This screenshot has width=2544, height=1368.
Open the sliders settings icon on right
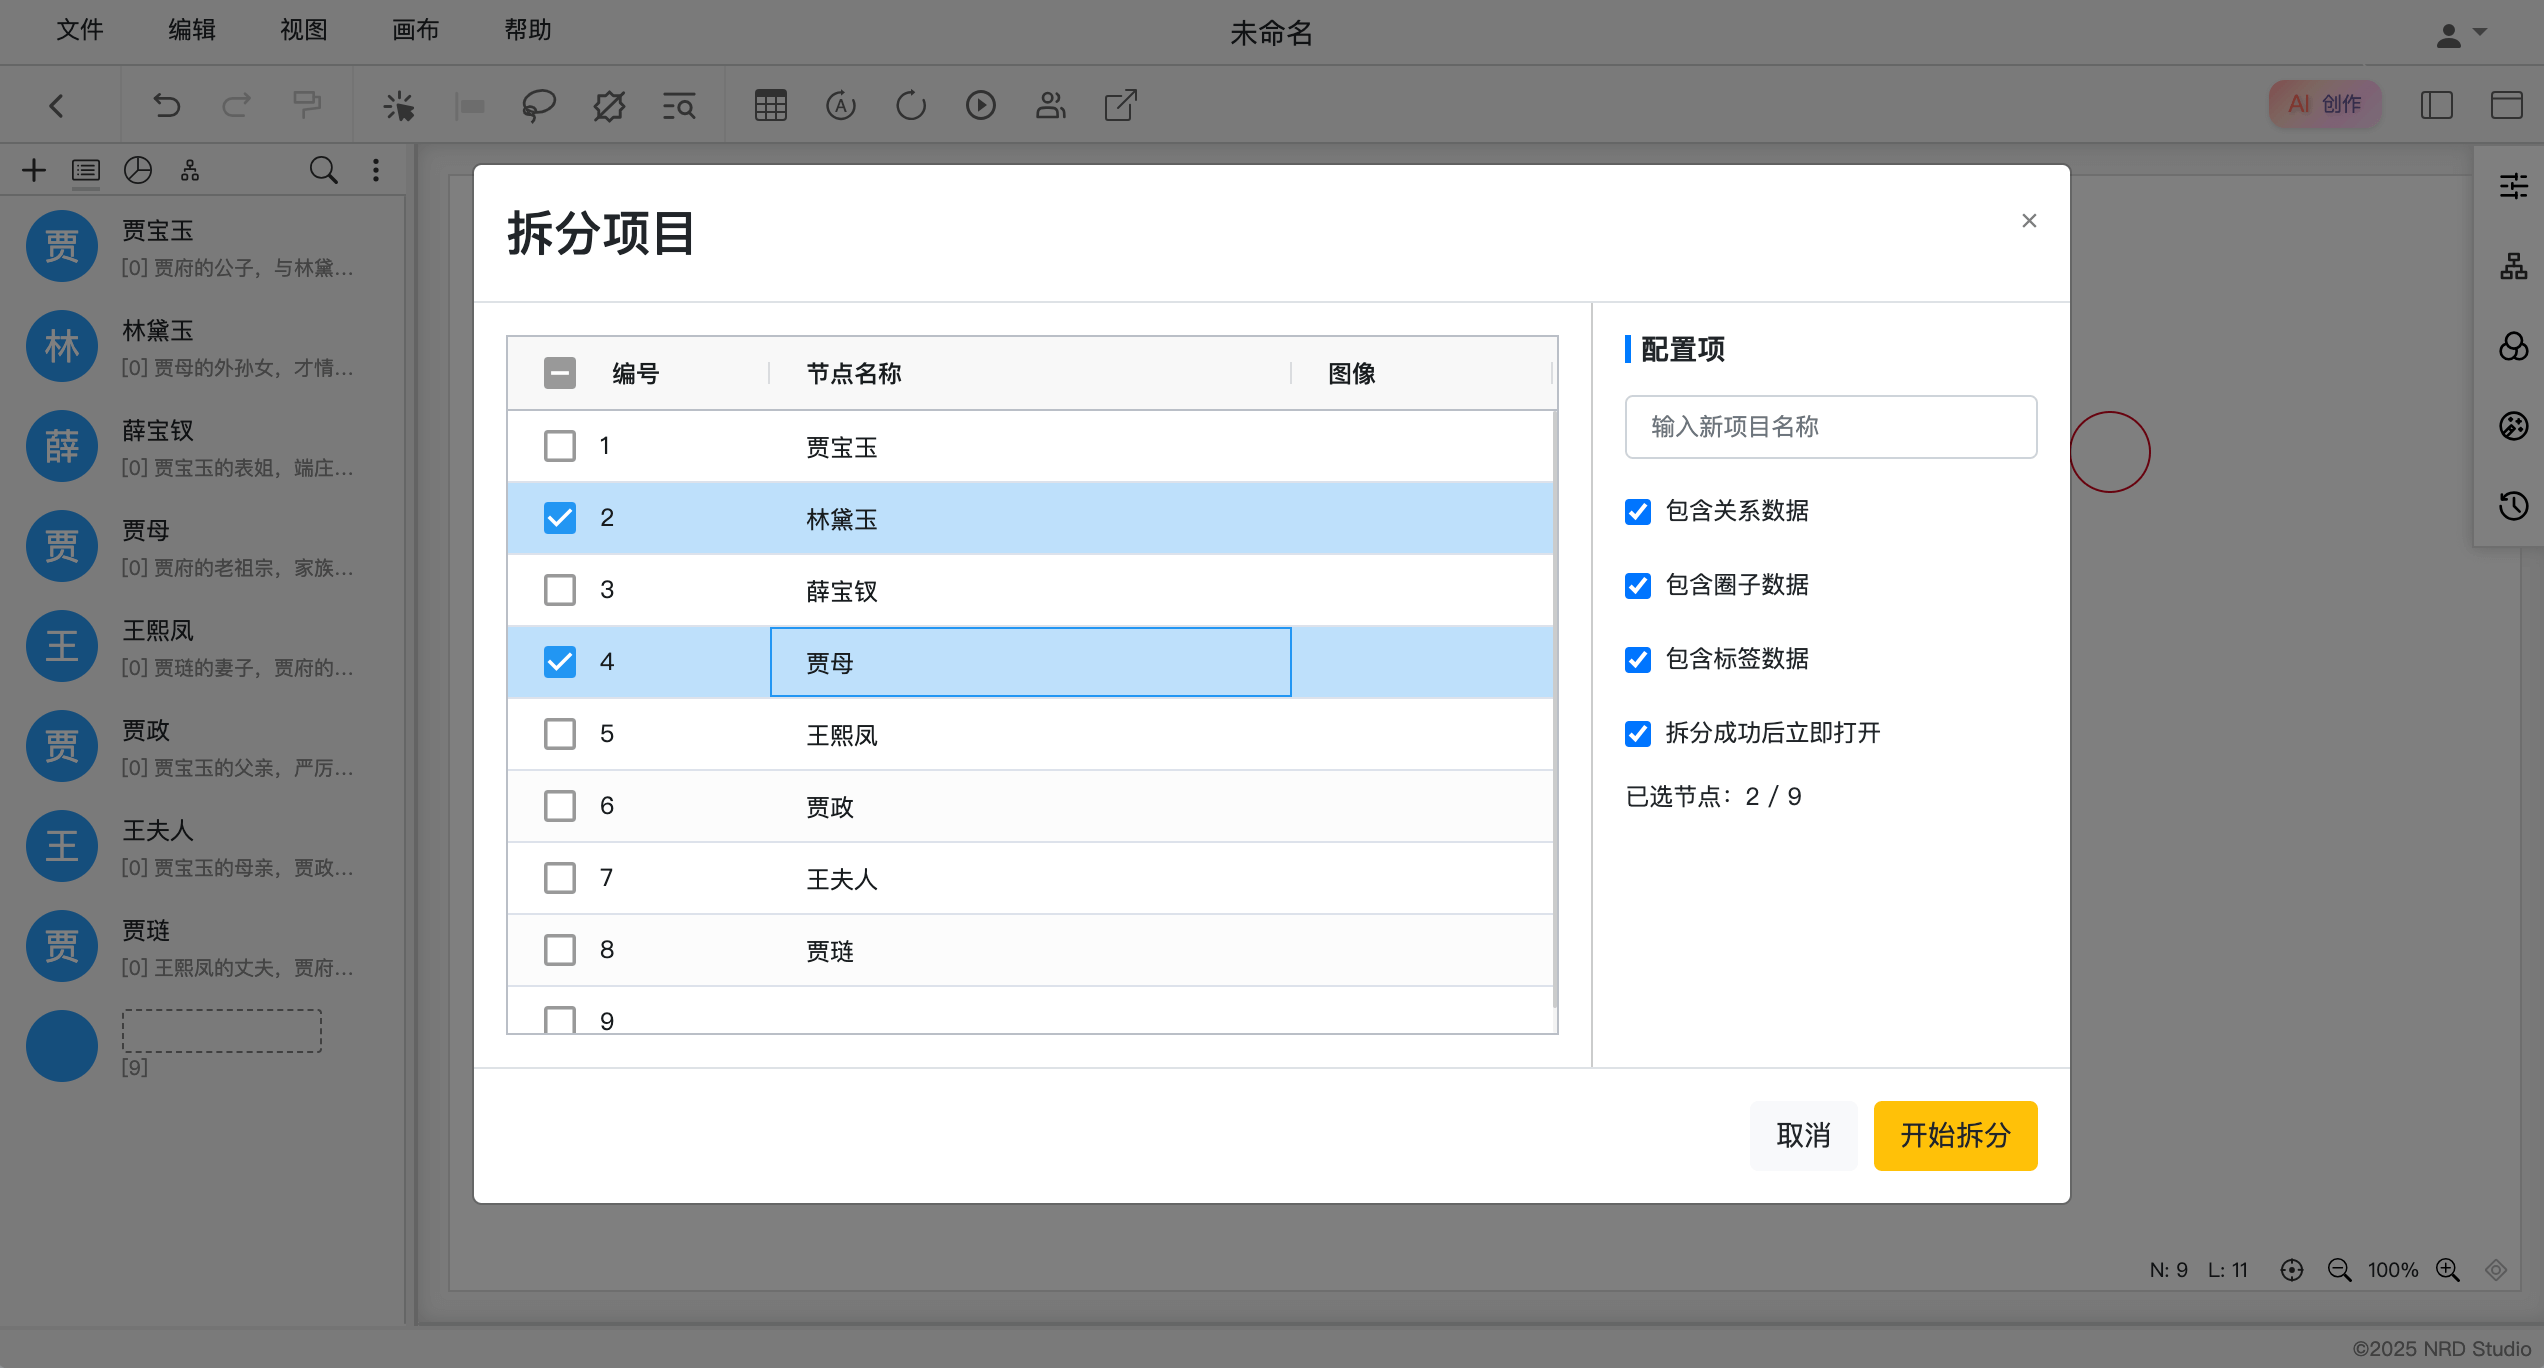tap(2514, 186)
